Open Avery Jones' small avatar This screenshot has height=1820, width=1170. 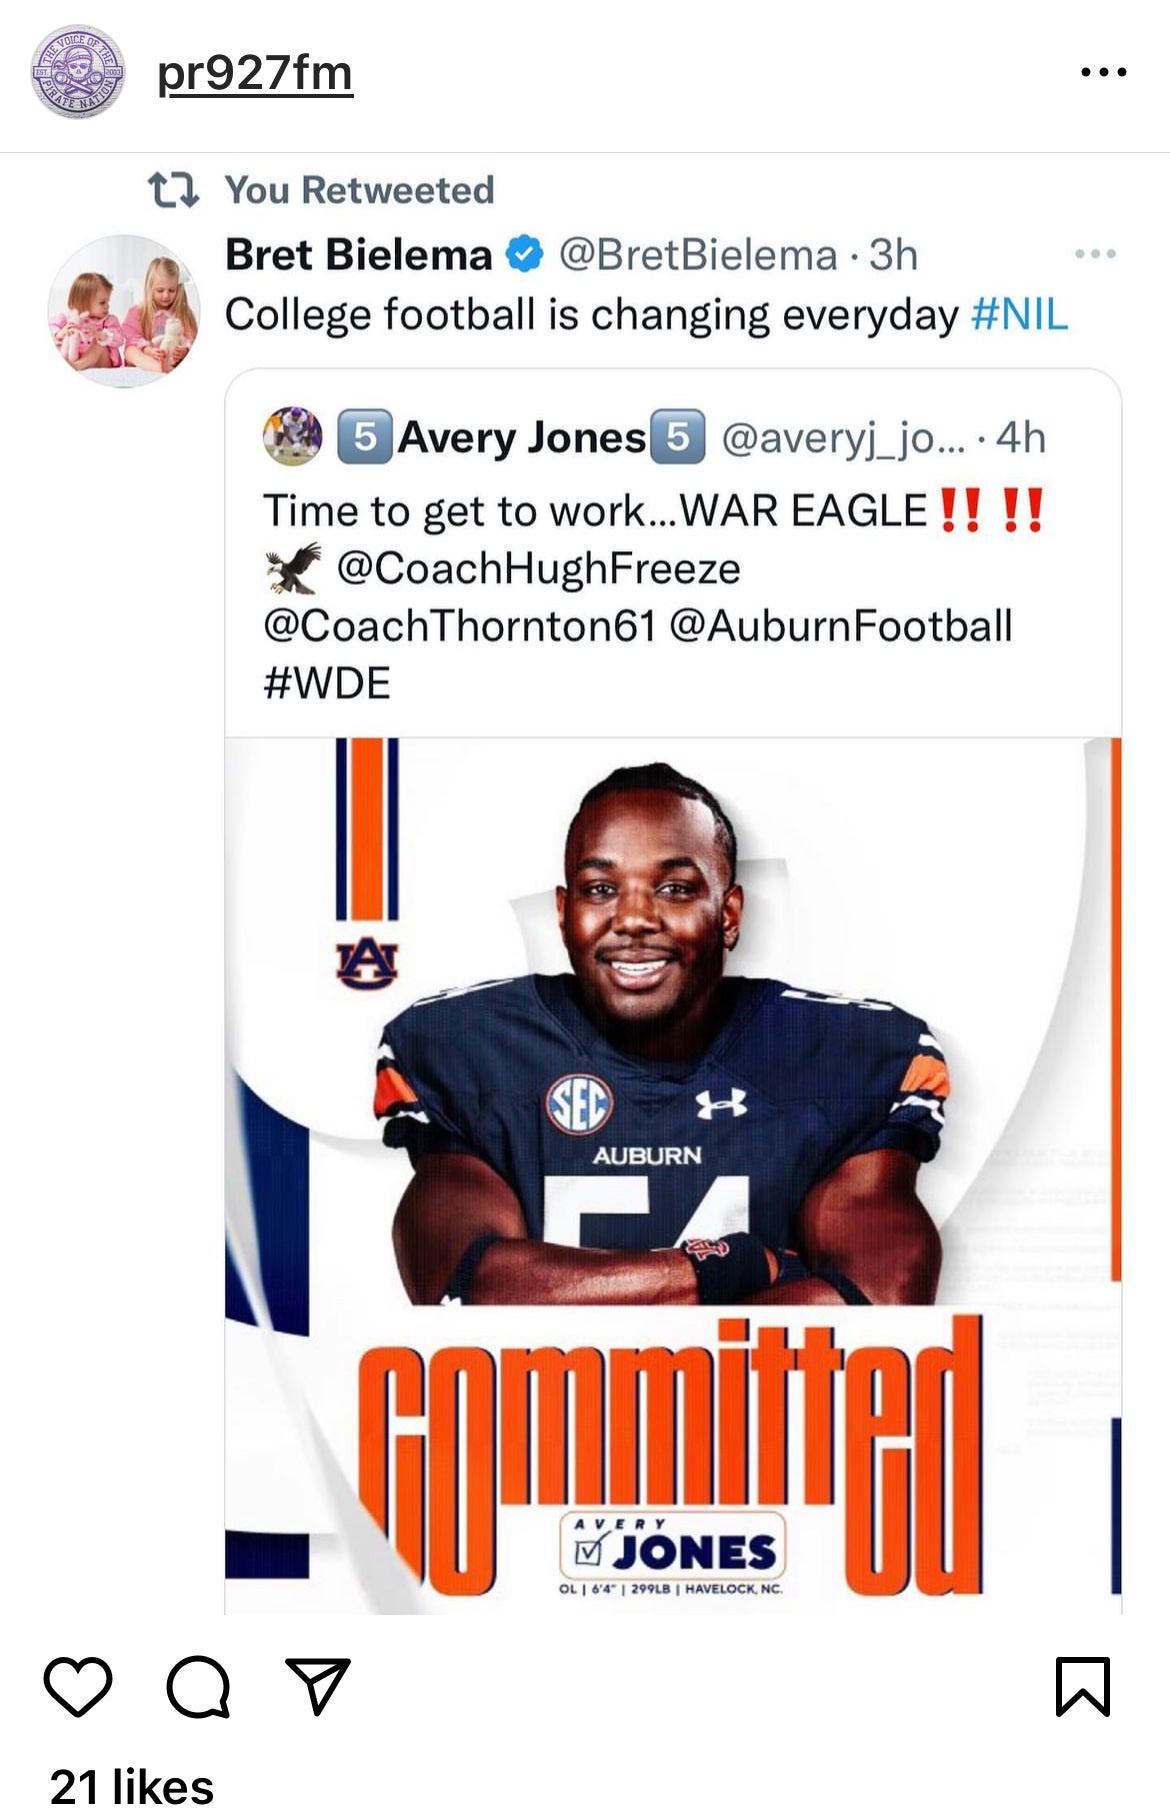(x=292, y=436)
